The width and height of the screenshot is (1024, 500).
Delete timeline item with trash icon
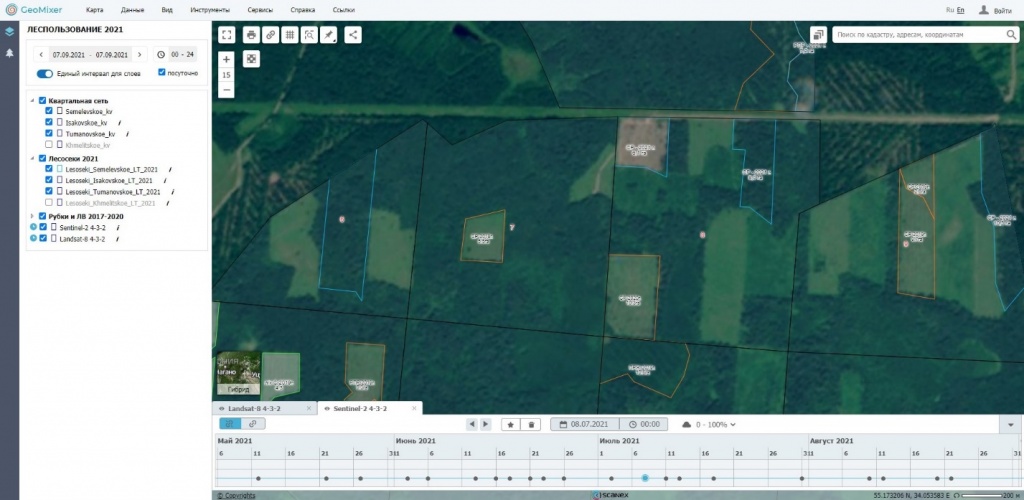click(x=531, y=424)
